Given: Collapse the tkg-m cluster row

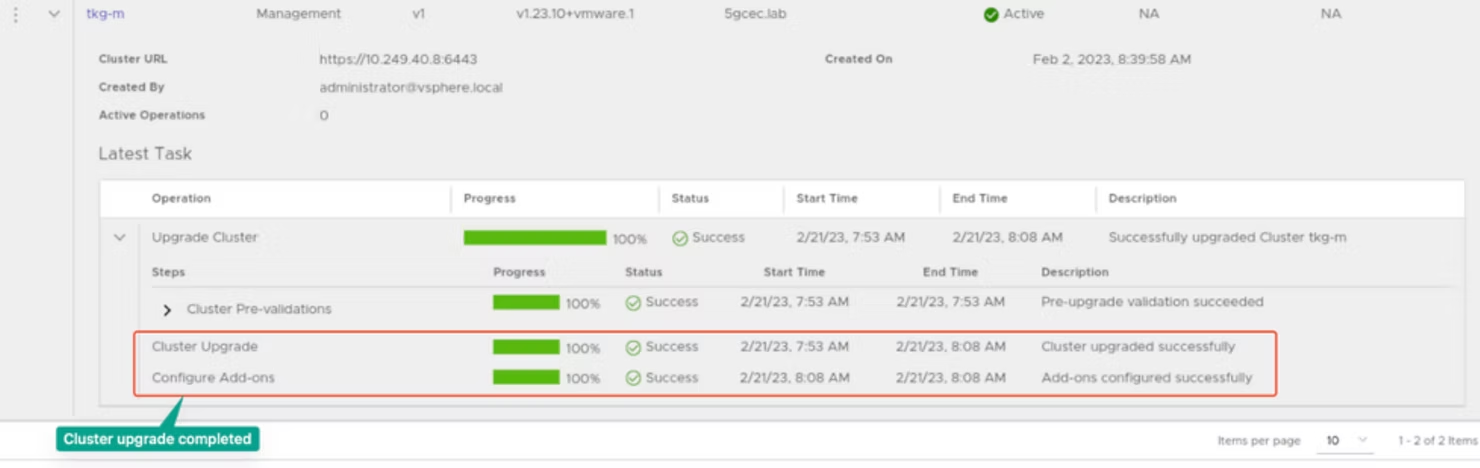Looking at the screenshot, I should coord(54,14).
